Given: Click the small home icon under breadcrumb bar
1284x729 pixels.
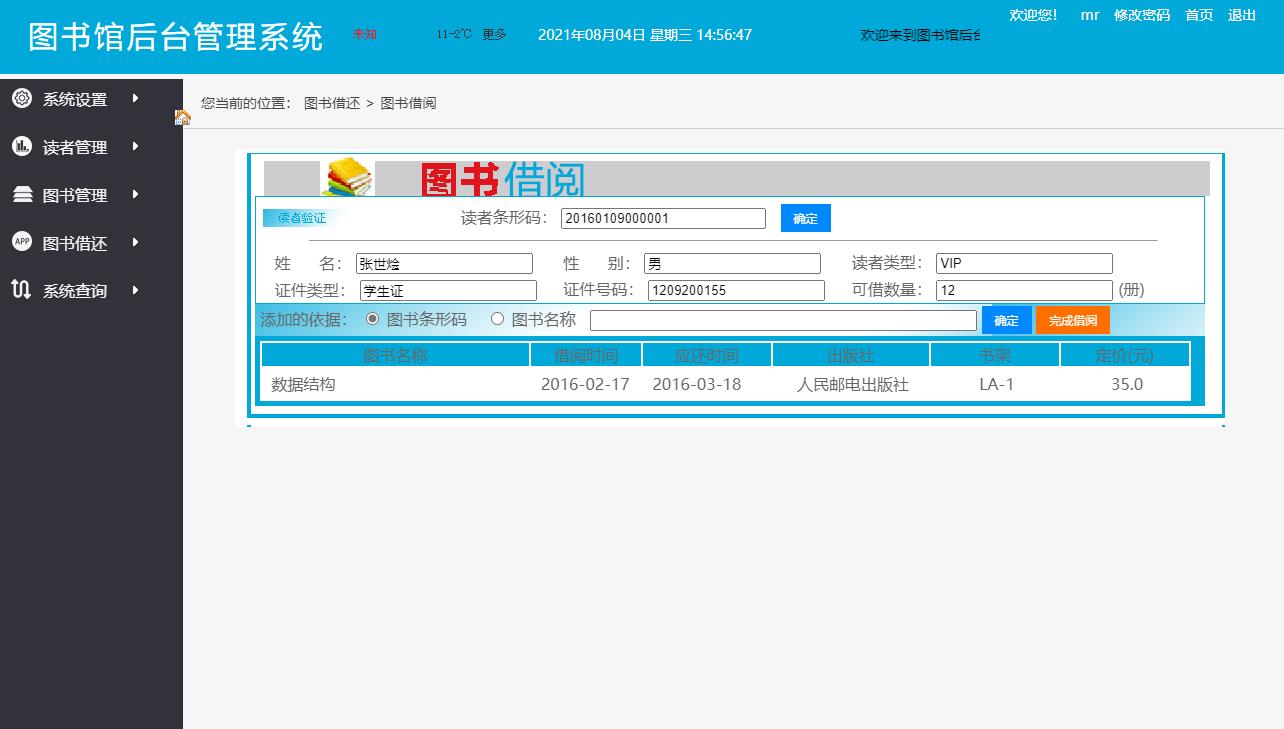Looking at the screenshot, I should [182, 117].
